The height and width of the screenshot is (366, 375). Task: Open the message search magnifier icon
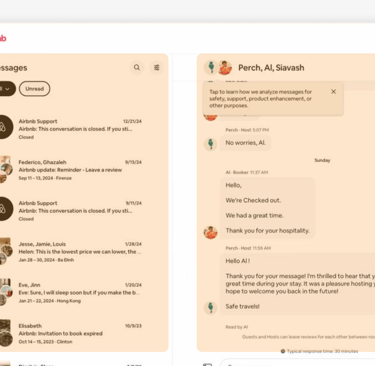pyautogui.click(x=137, y=67)
